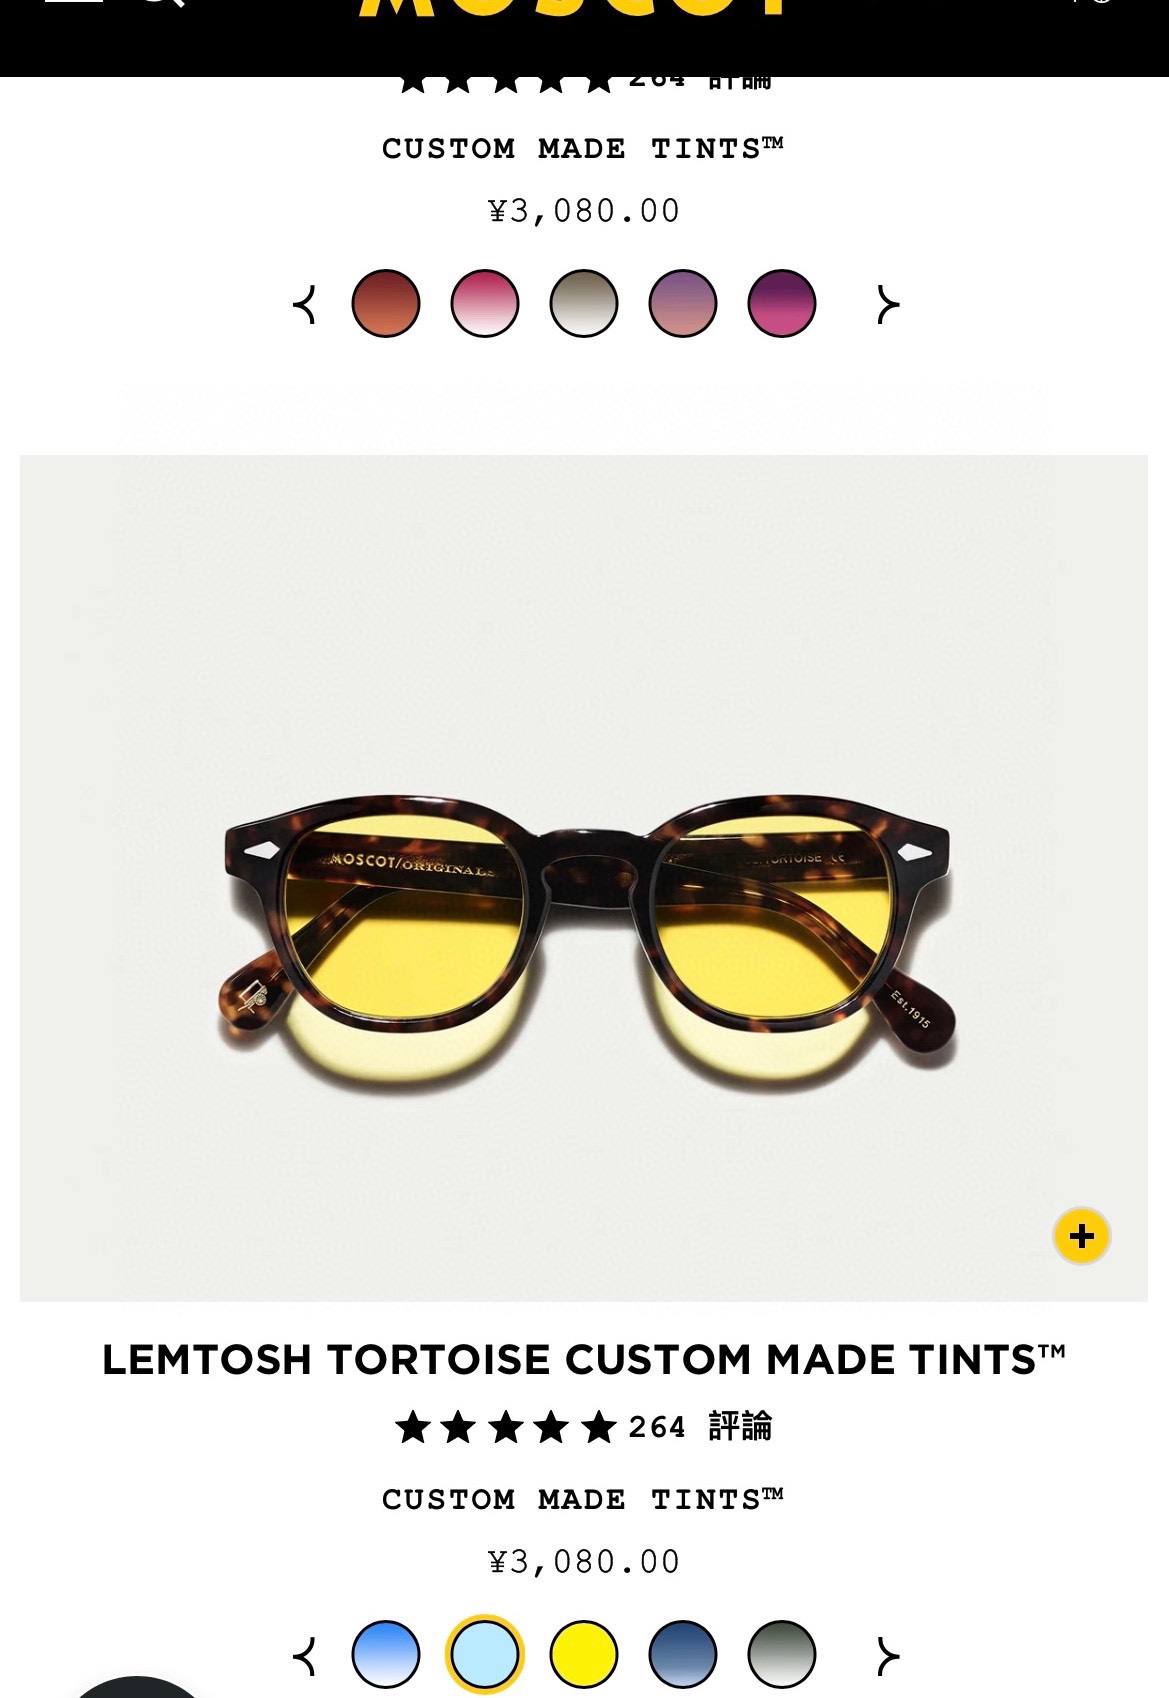Select the blue gradient tint swatch
This screenshot has width=1169, height=1698.
pyautogui.click(x=386, y=1654)
